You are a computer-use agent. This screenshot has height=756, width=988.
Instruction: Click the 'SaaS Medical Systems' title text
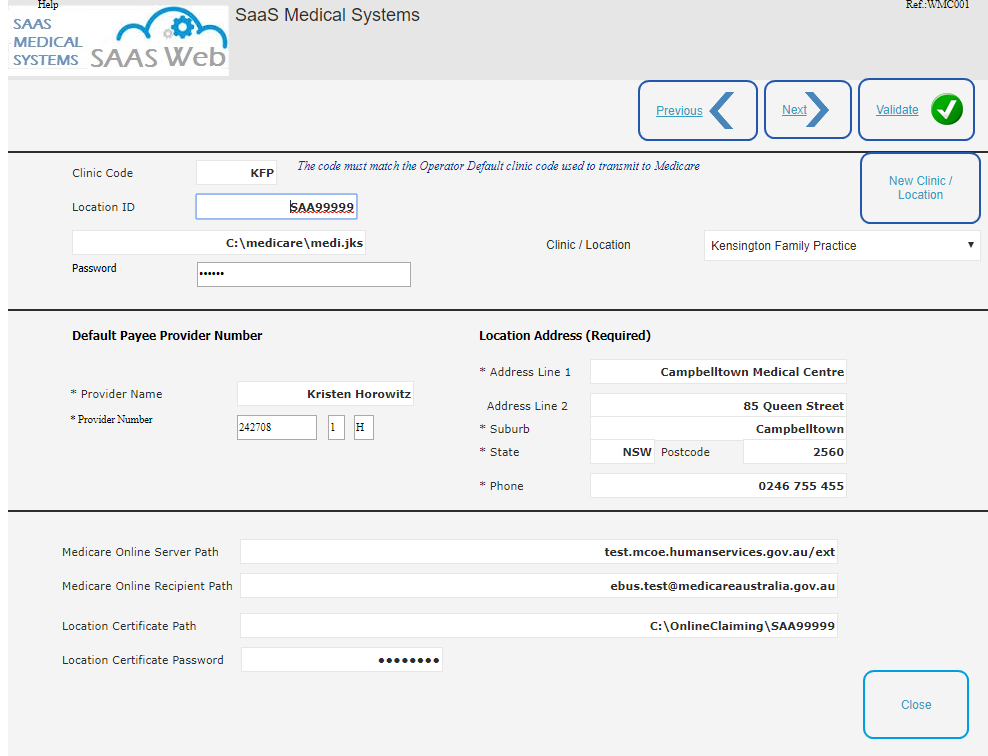pos(327,15)
